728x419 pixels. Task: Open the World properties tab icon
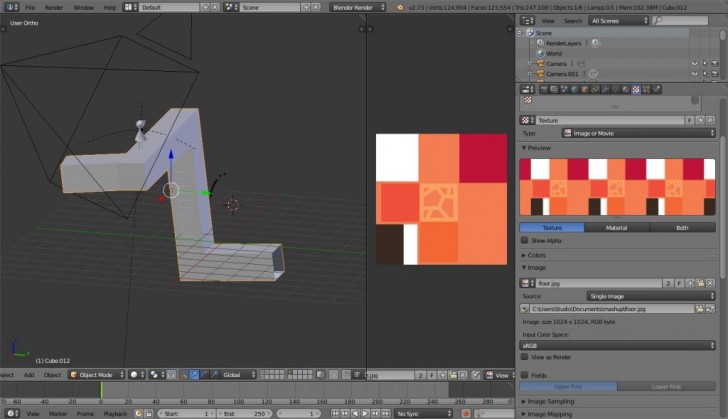pyautogui.click(x=574, y=89)
